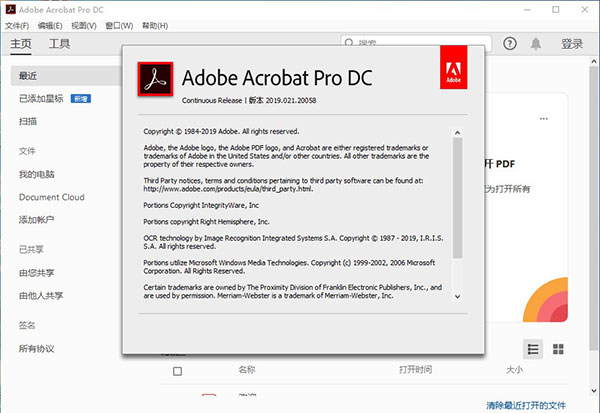Image resolution: width=600 pixels, height=413 pixels.
Task: Select 由您共享 in the sidebar
Action: click(36, 273)
